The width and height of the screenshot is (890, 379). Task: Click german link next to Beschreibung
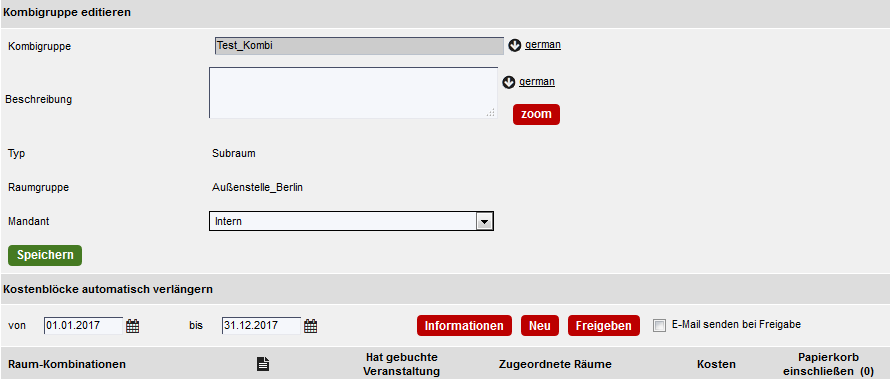(537, 82)
